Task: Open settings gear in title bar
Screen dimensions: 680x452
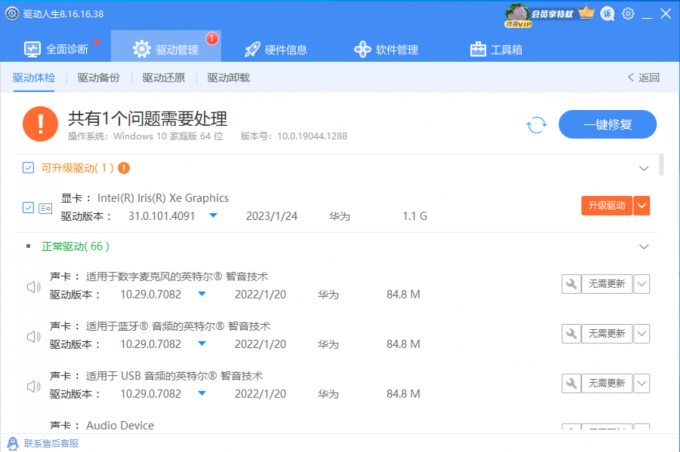Action: (x=628, y=14)
